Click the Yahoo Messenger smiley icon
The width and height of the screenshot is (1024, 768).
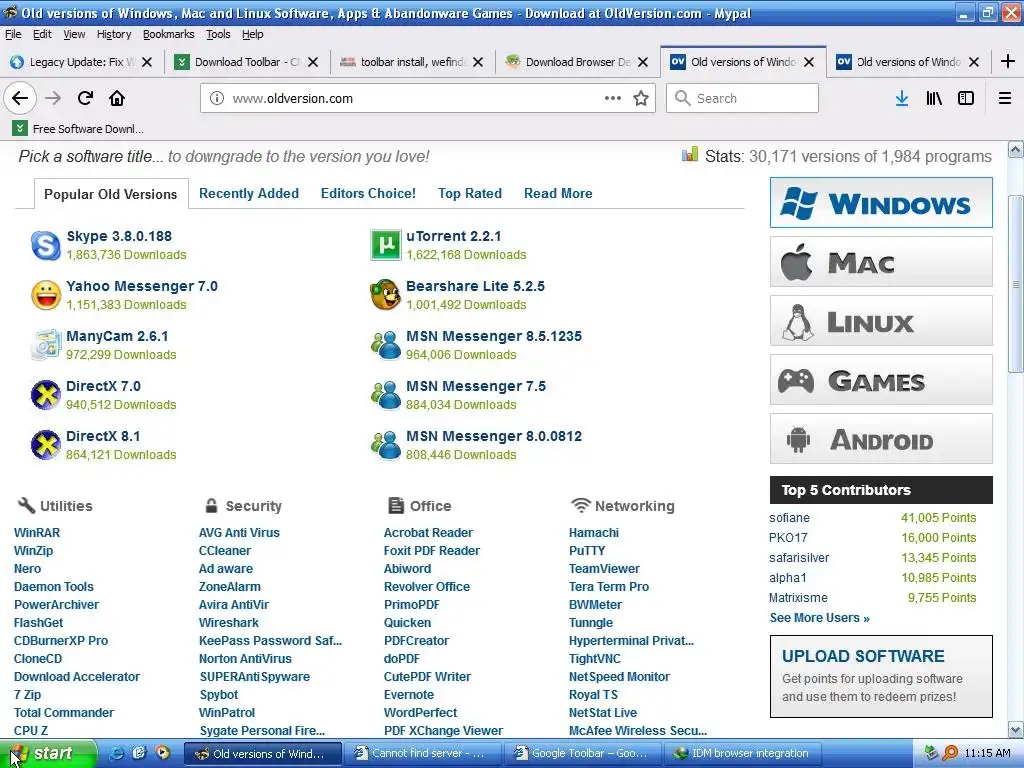(x=46, y=295)
